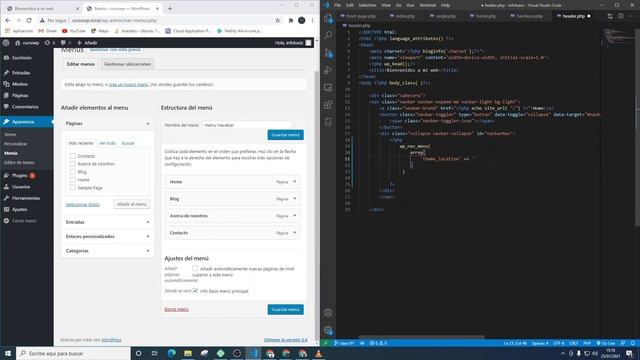The width and height of the screenshot is (640, 360).
Task: Select the Editar menús tab
Action: click(80, 64)
